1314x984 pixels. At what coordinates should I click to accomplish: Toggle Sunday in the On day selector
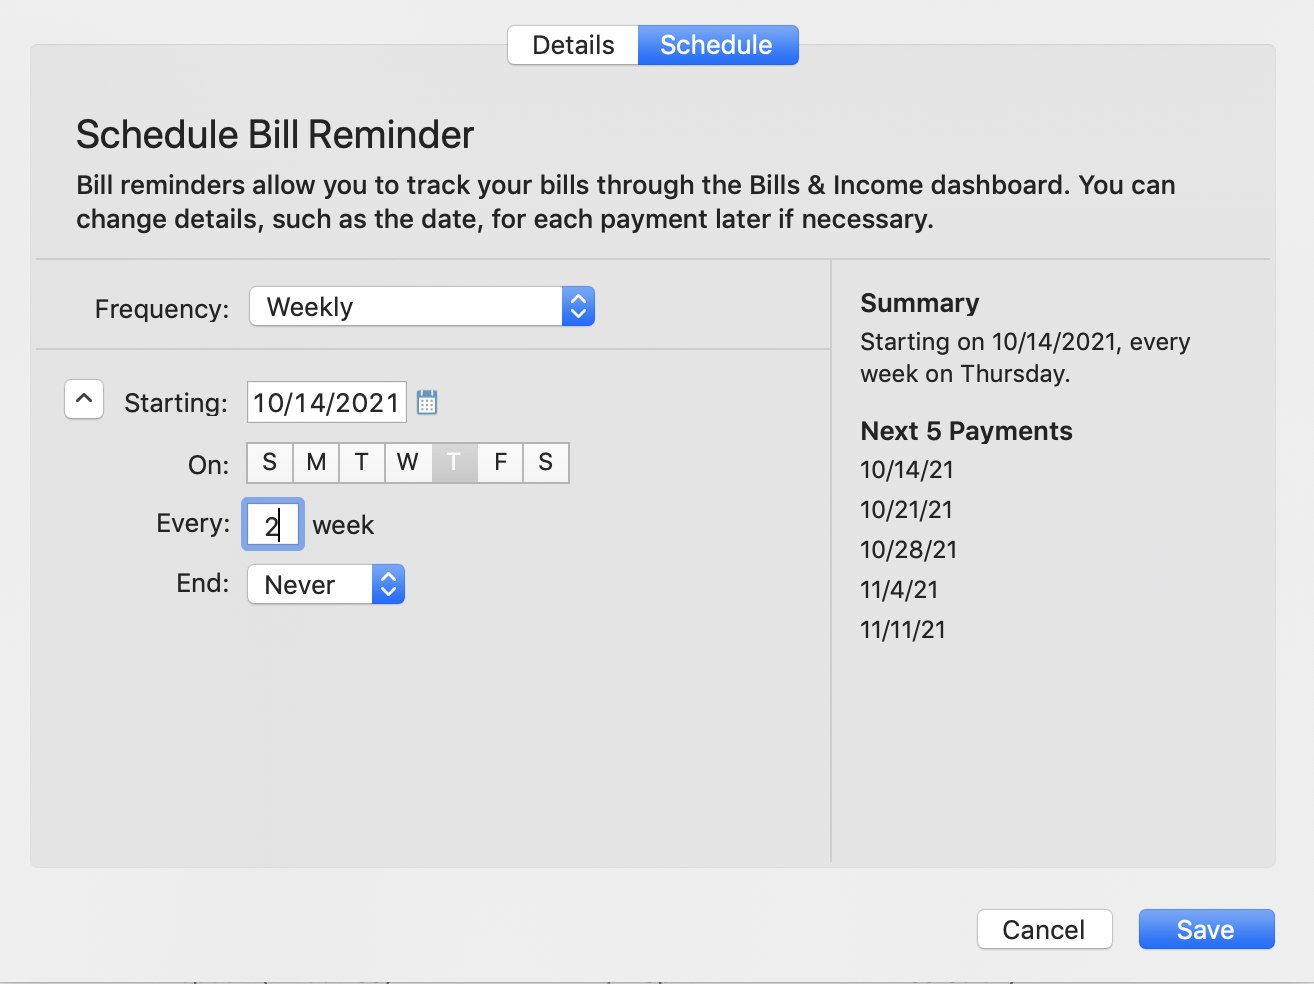tap(270, 462)
